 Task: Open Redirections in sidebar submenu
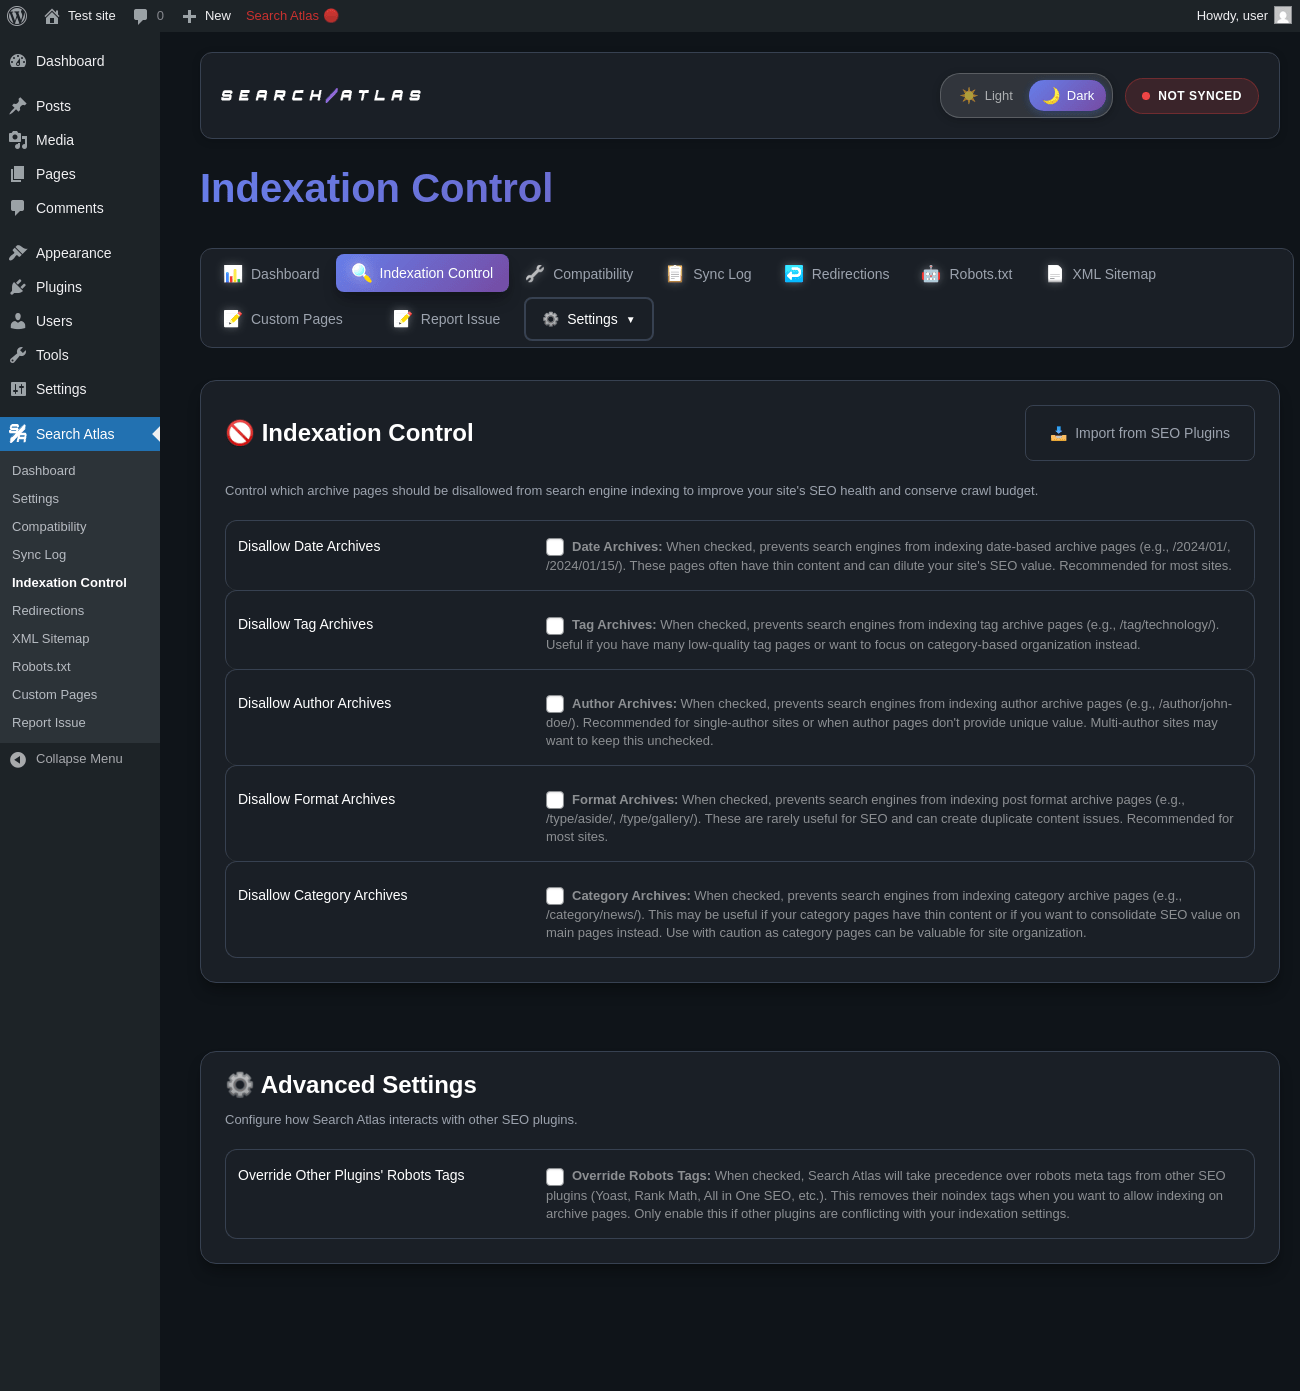click(x=48, y=611)
